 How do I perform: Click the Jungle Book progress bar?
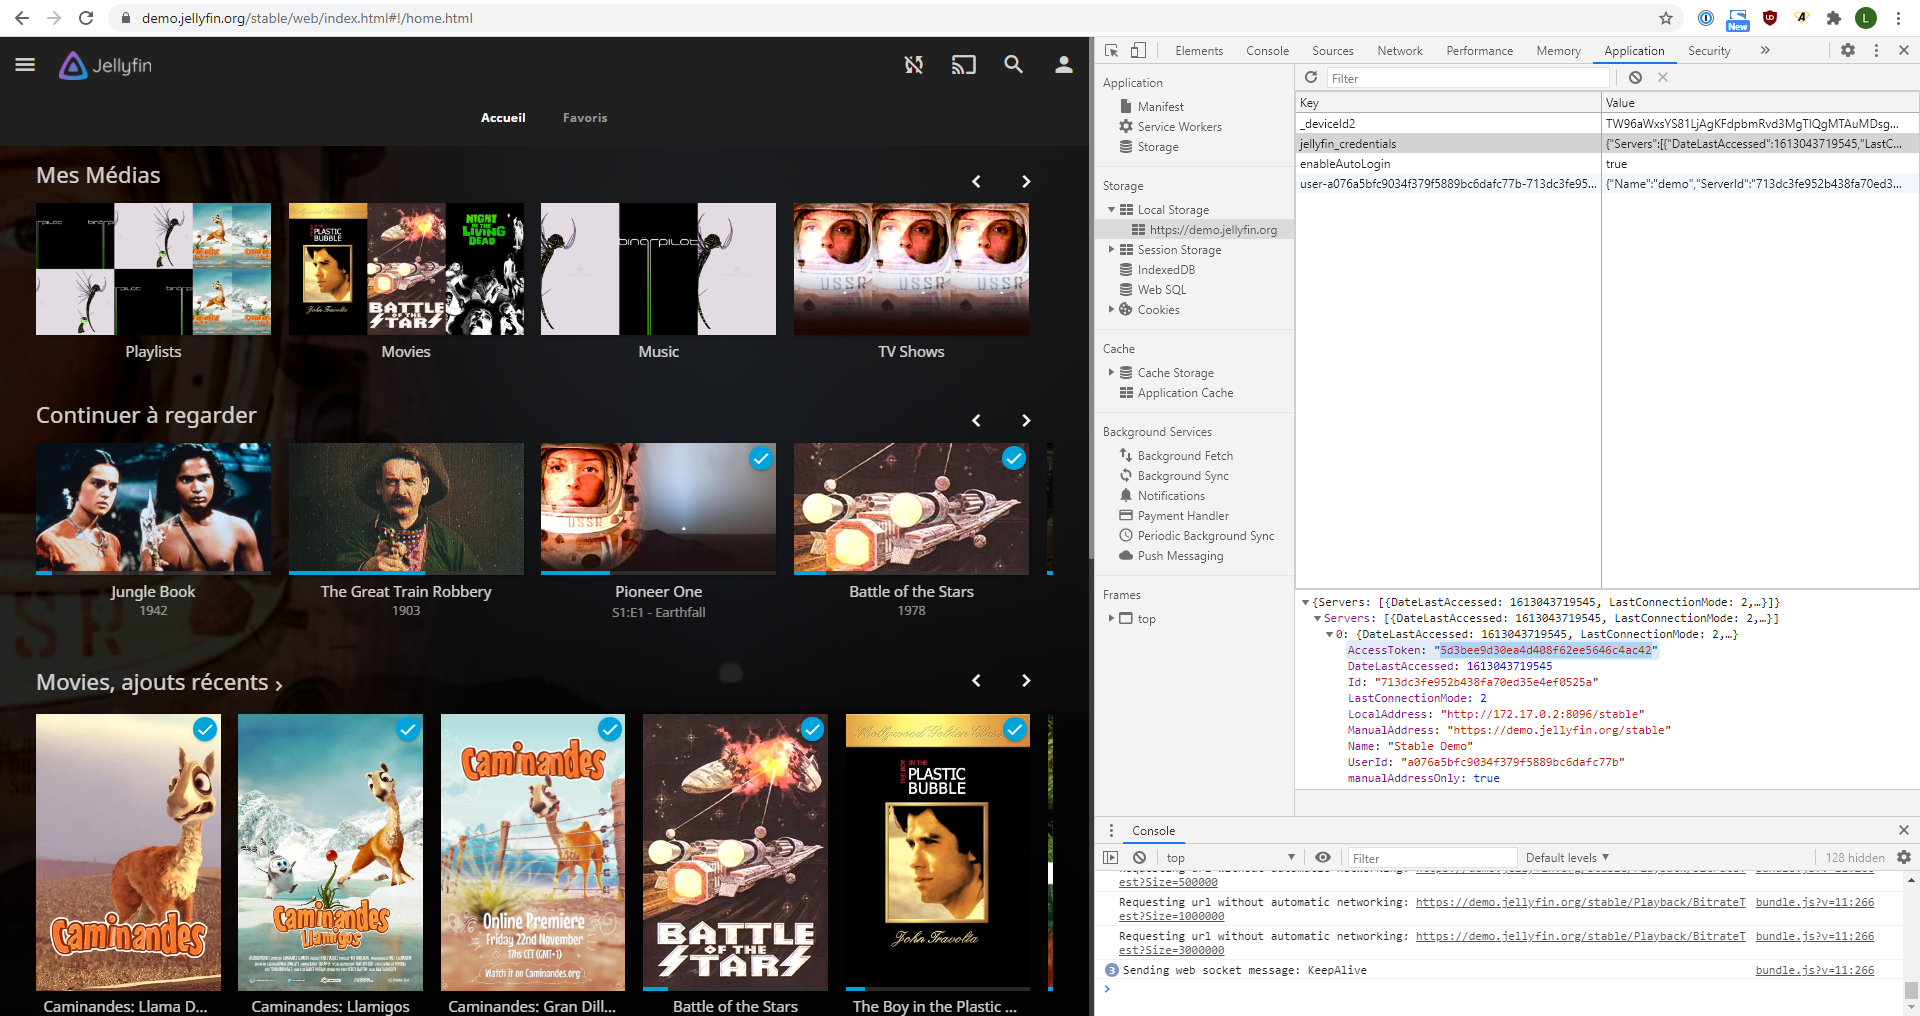coord(153,573)
